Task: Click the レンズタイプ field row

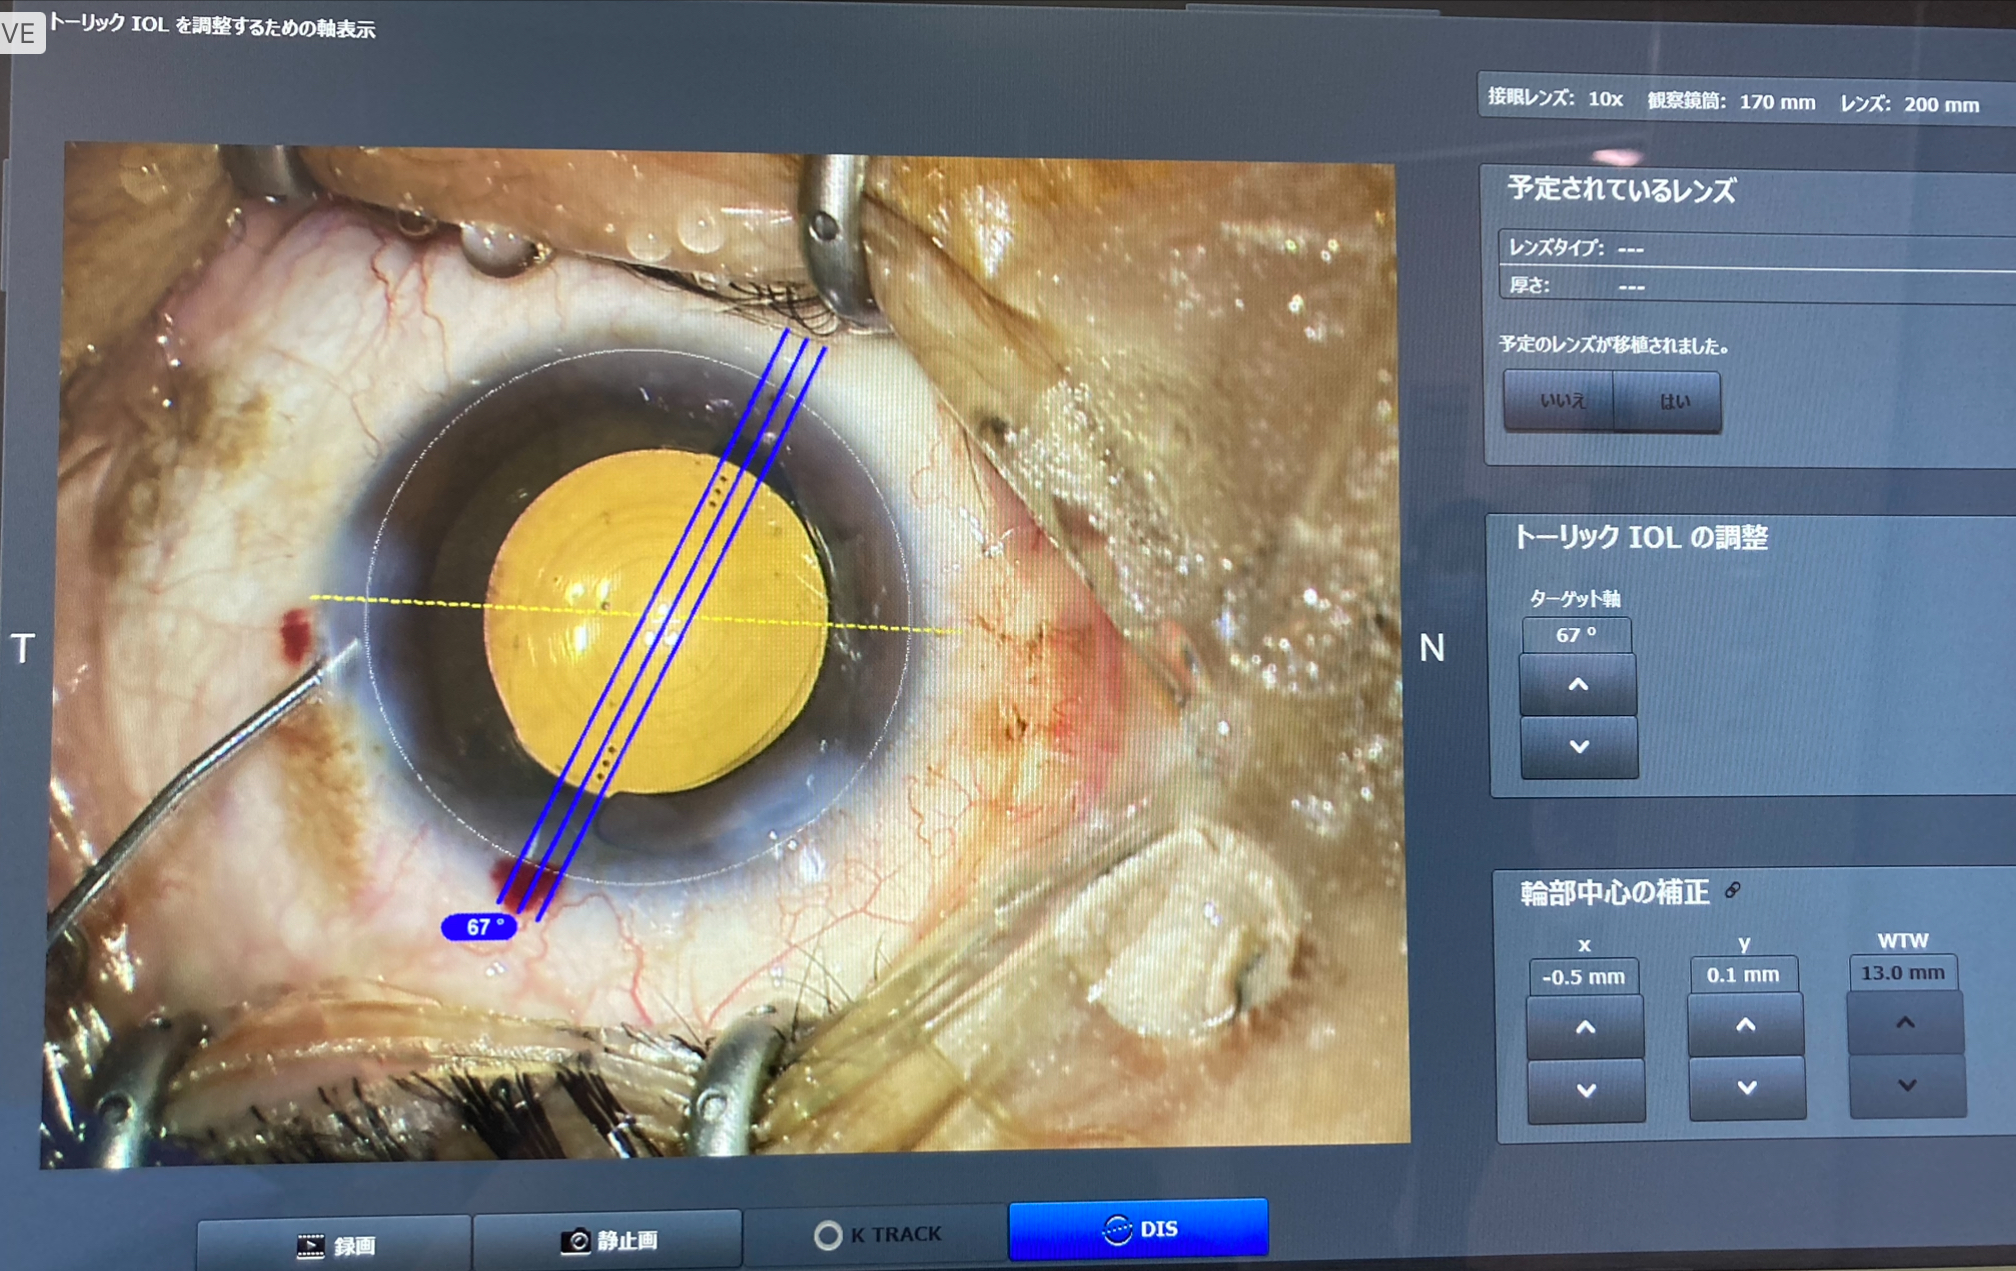Action: pyautogui.click(x=1756, y=248)
